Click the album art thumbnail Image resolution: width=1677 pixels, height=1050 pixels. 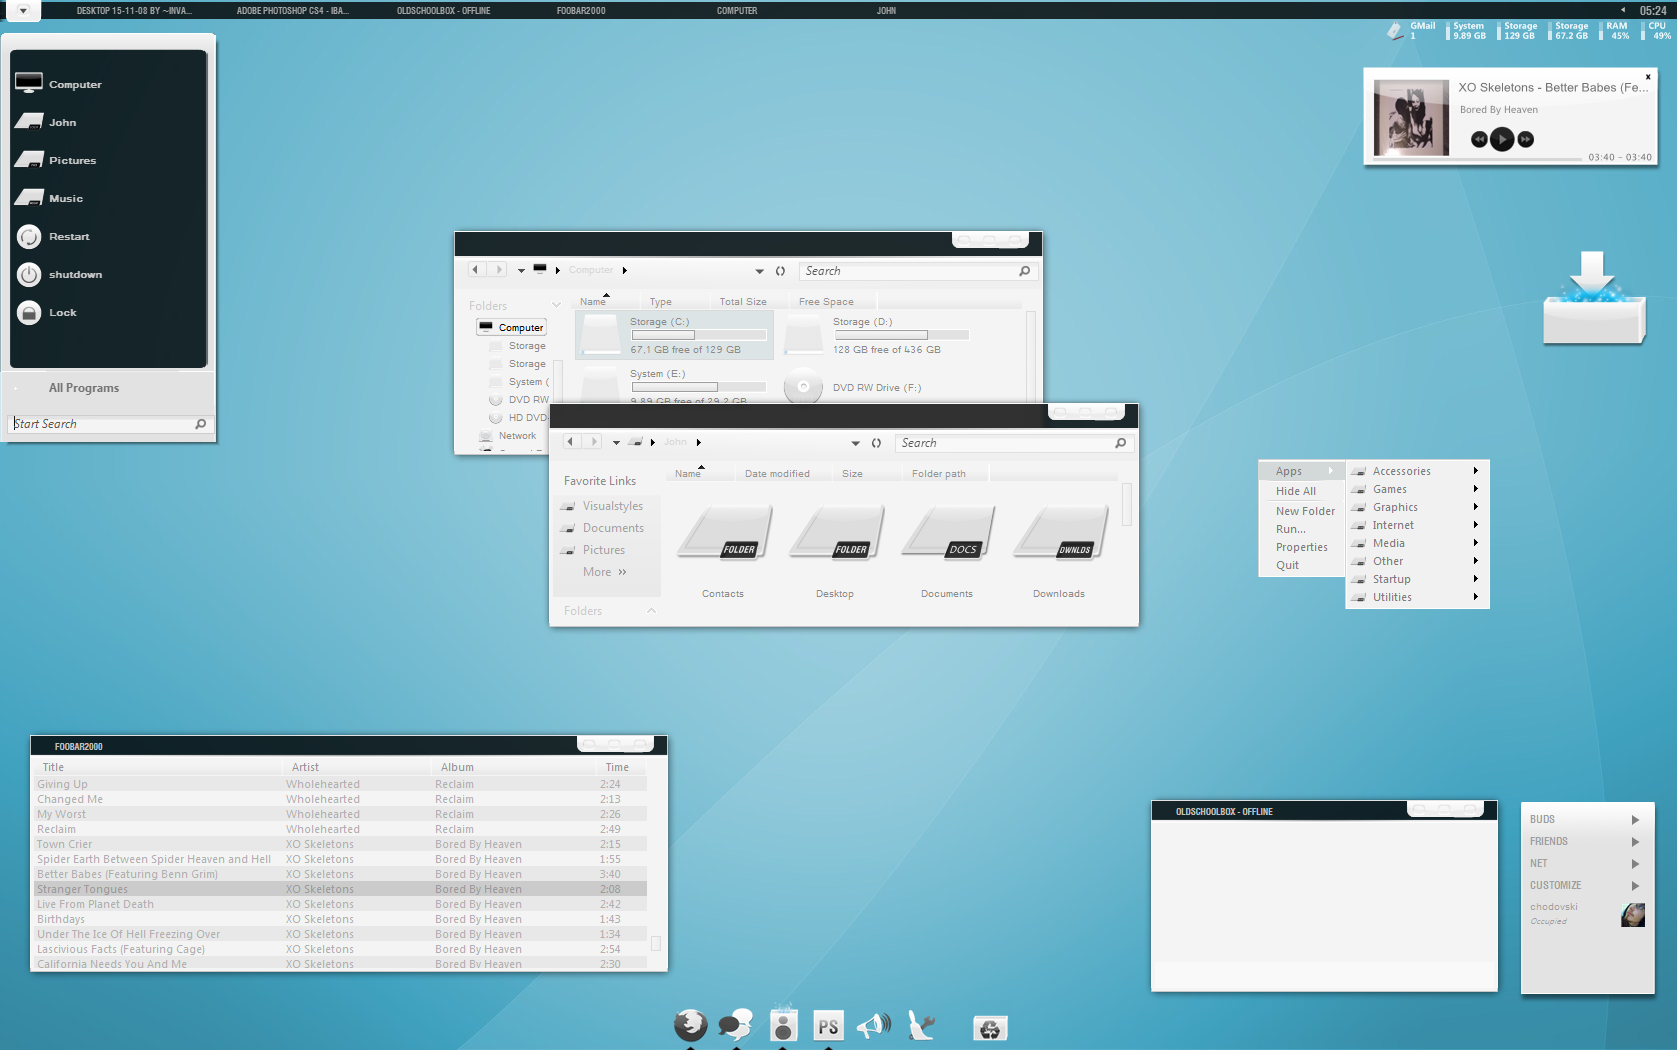pos(1411,118)
